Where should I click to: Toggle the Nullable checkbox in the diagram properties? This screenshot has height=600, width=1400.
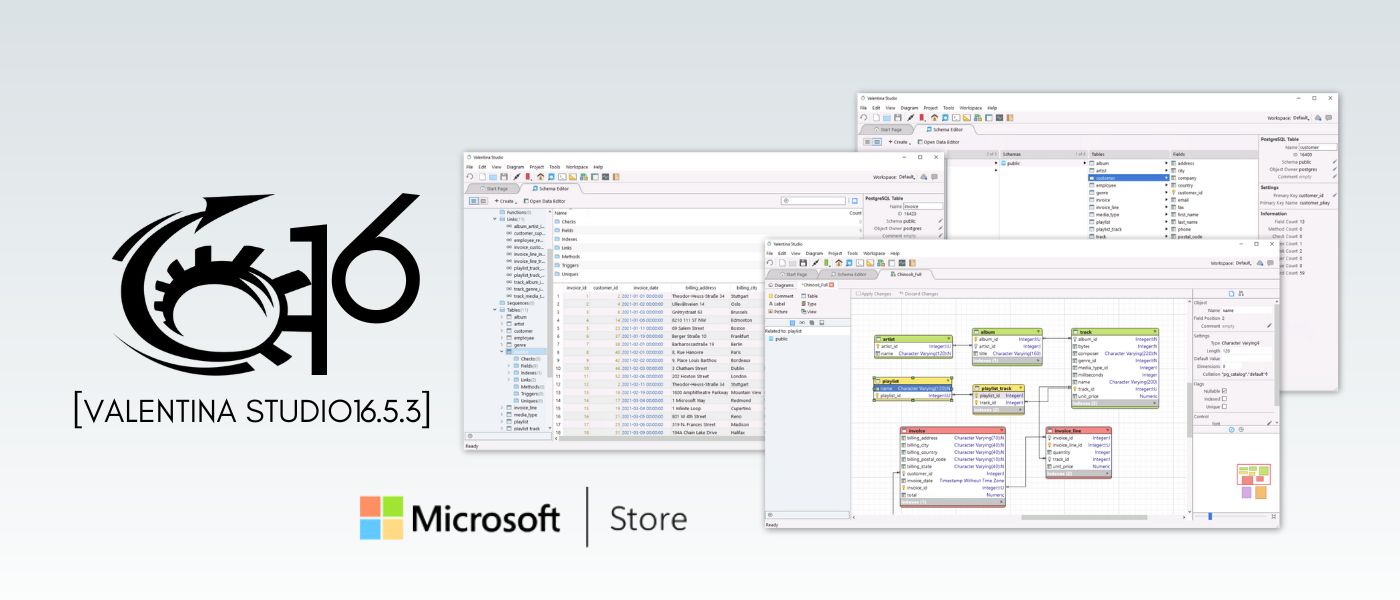coord(1224,391)
